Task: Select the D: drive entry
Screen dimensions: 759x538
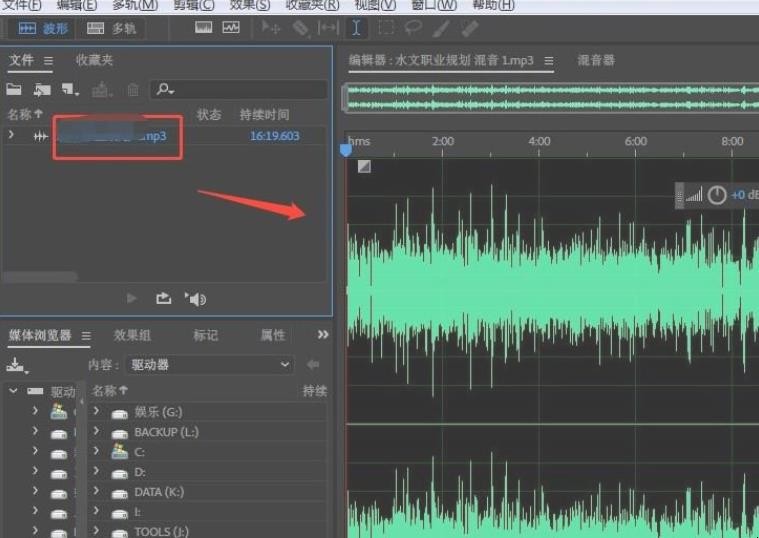Action: coord(139,472)
